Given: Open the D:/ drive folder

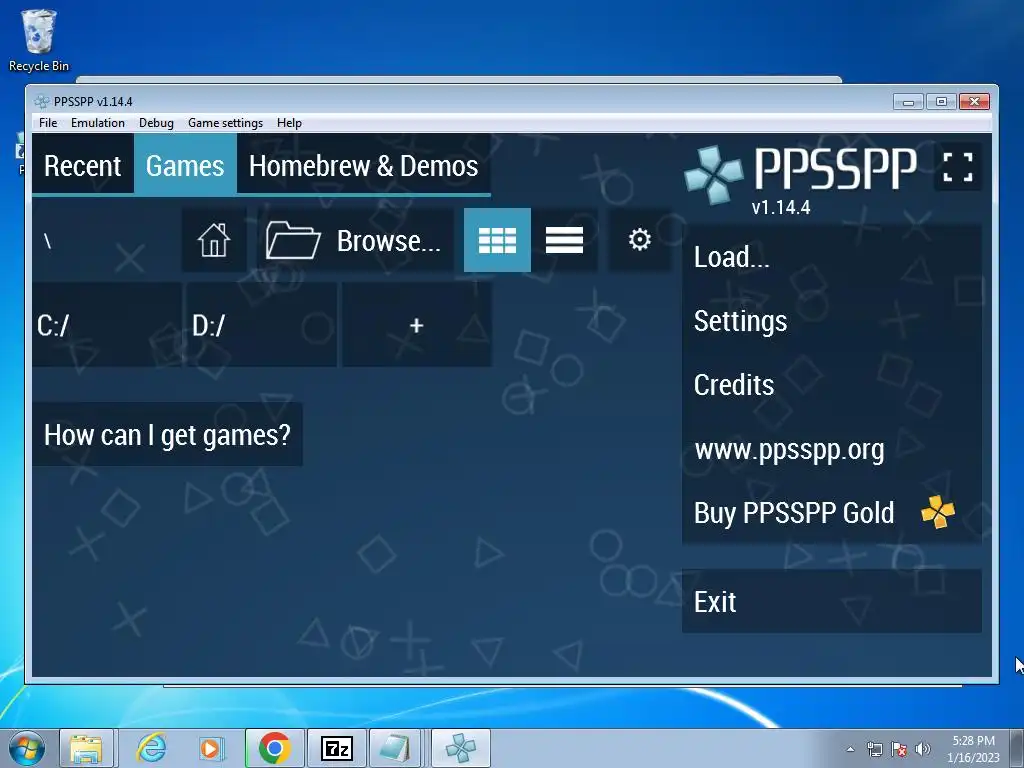Looking at the screenshot, I should (262, 325).
